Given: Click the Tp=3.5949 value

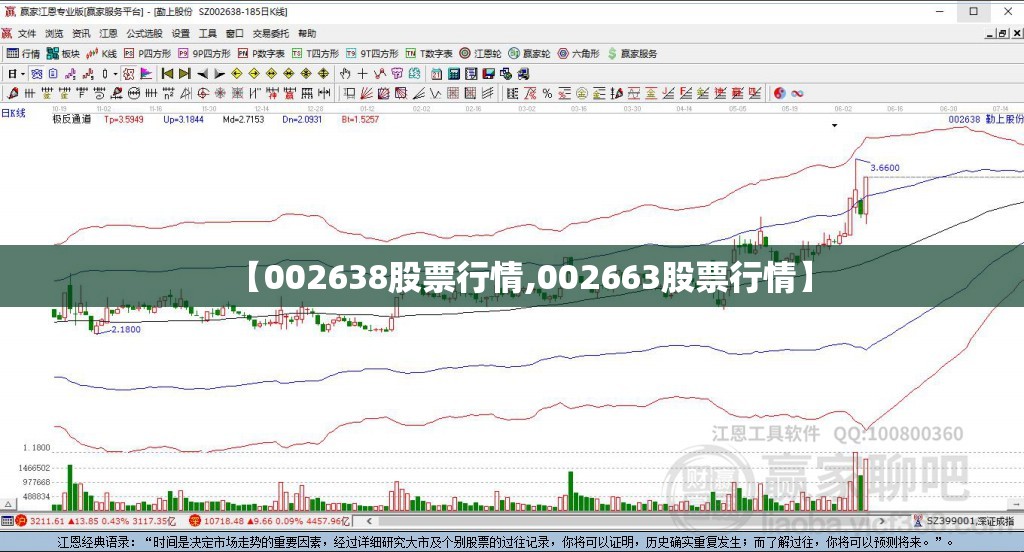Looking at the screenshot, I should (x=123, y=120).
